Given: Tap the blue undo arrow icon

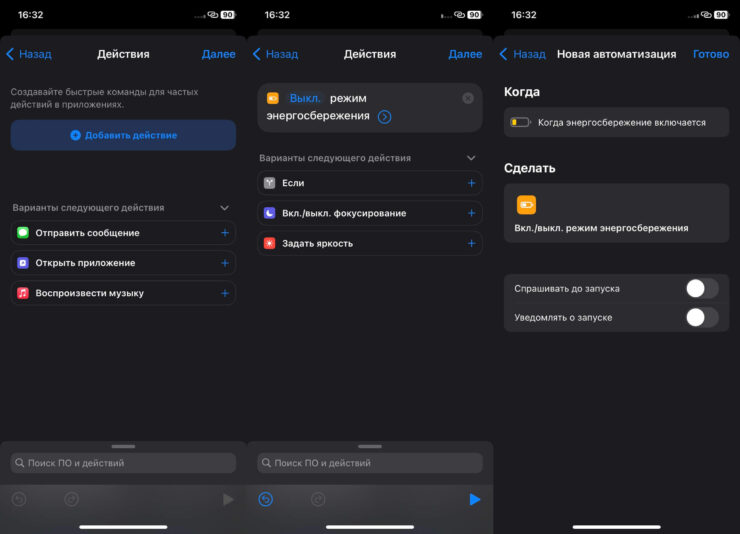Looking at the screenshot, I should point(265,499).
